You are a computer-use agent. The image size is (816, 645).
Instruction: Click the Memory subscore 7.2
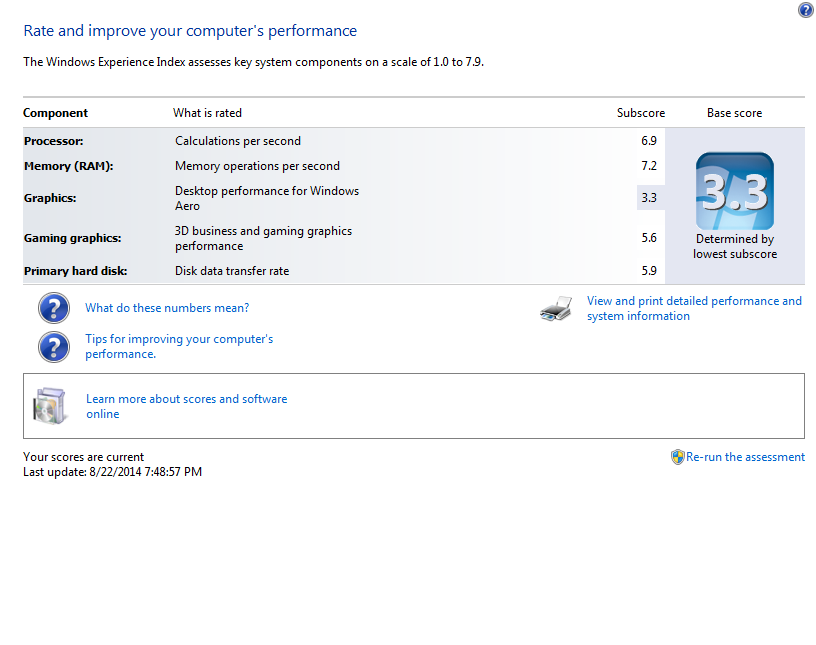649,166
